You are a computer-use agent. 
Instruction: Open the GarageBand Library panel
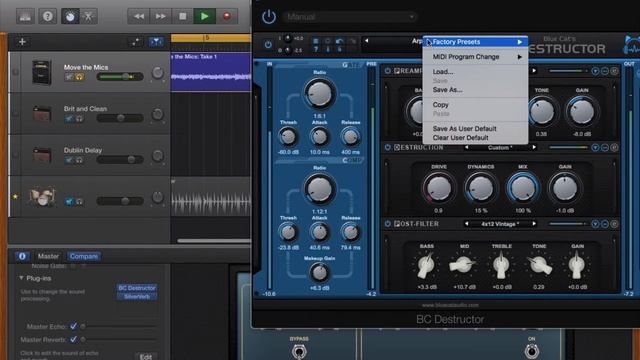click(25, 16)
